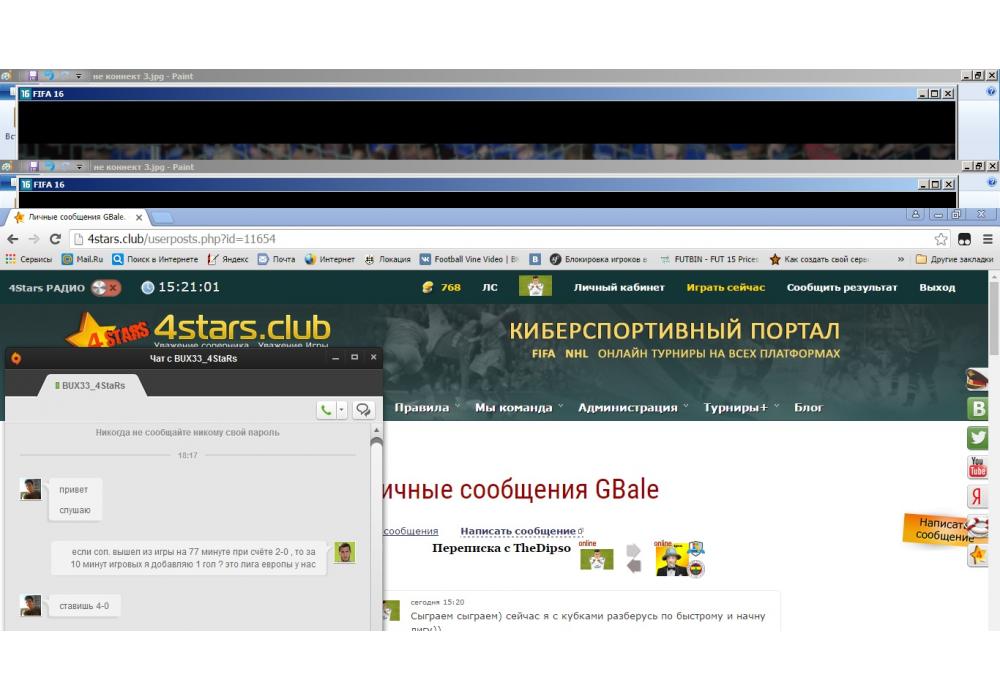Reload the 4stars.club page
The height and width of the screenshot is (700, 1000).
coord(55,239)
